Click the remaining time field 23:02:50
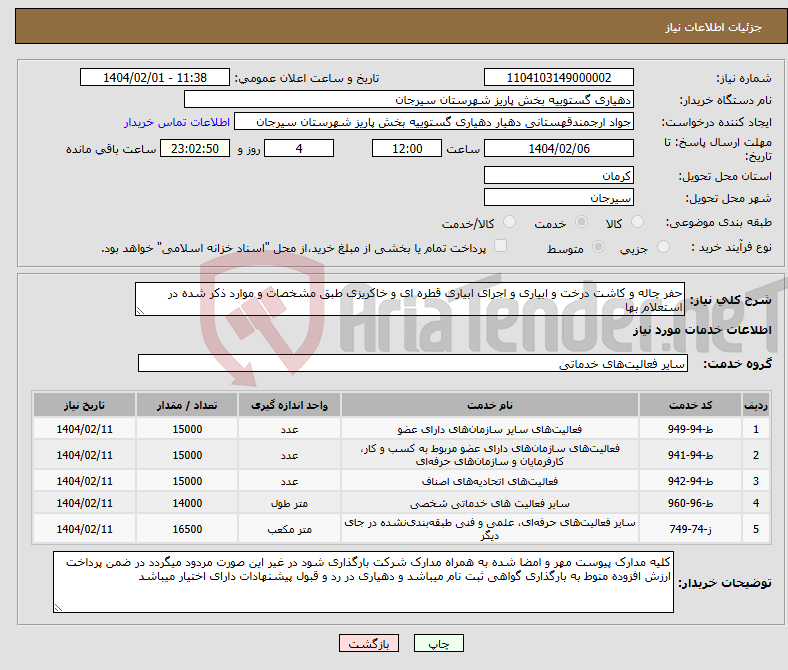This screenshot has width=788, height=670. 195,148
